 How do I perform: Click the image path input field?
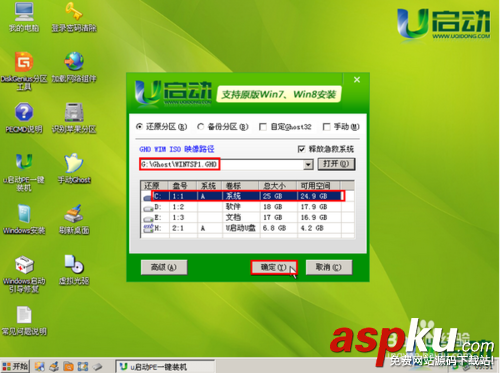(x=222, y=164)
